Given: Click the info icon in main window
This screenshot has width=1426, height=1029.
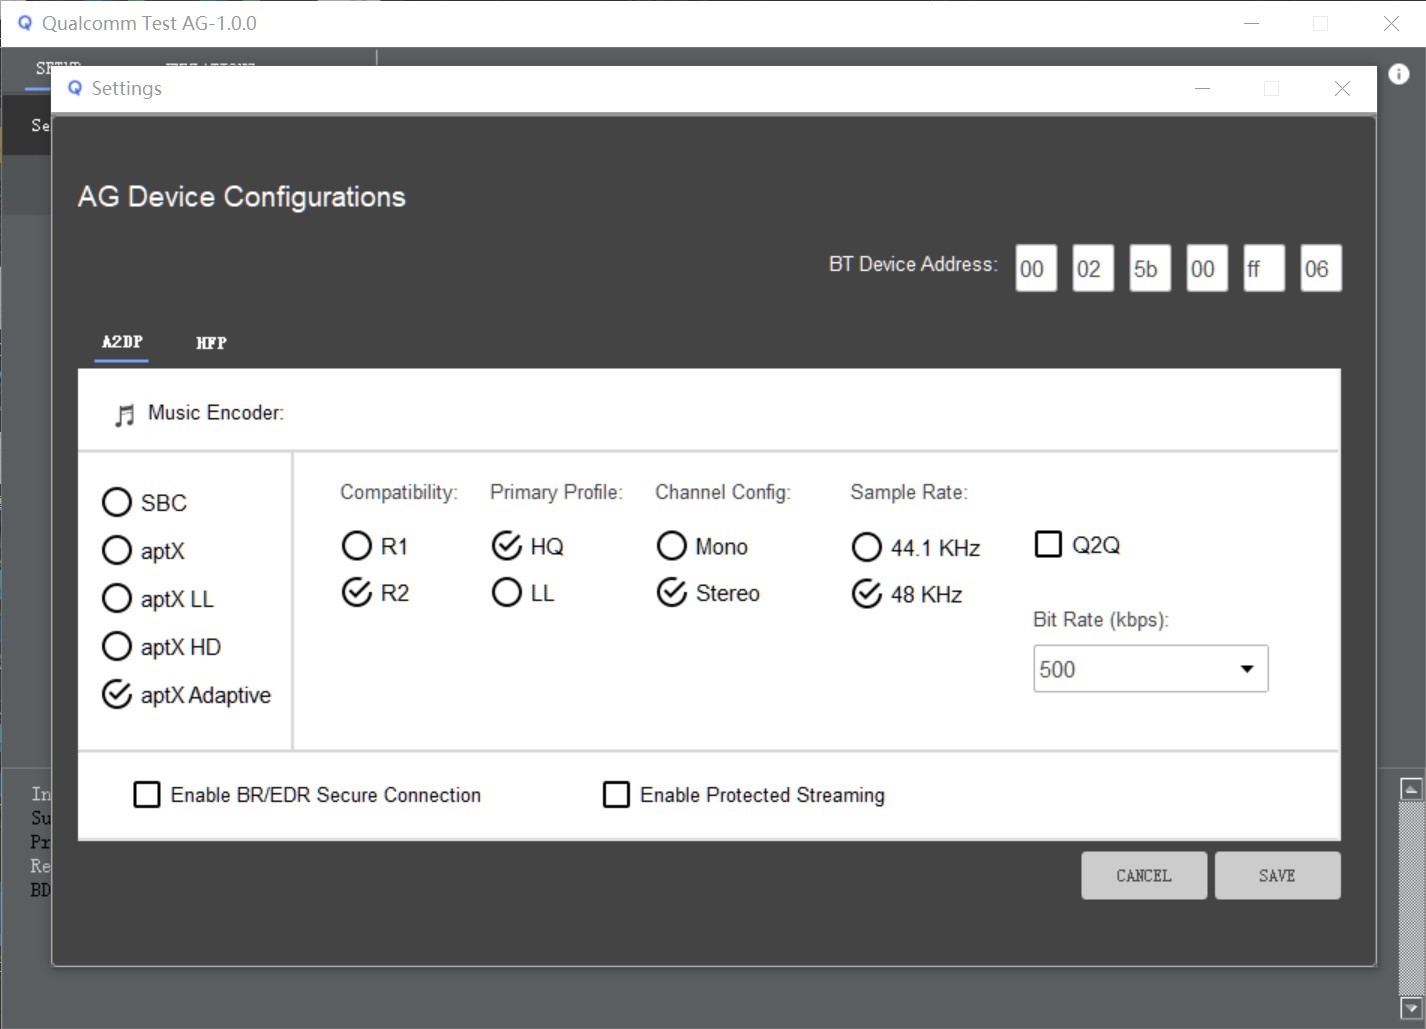Looking at the screenshot, I should tap(1399, 74).
